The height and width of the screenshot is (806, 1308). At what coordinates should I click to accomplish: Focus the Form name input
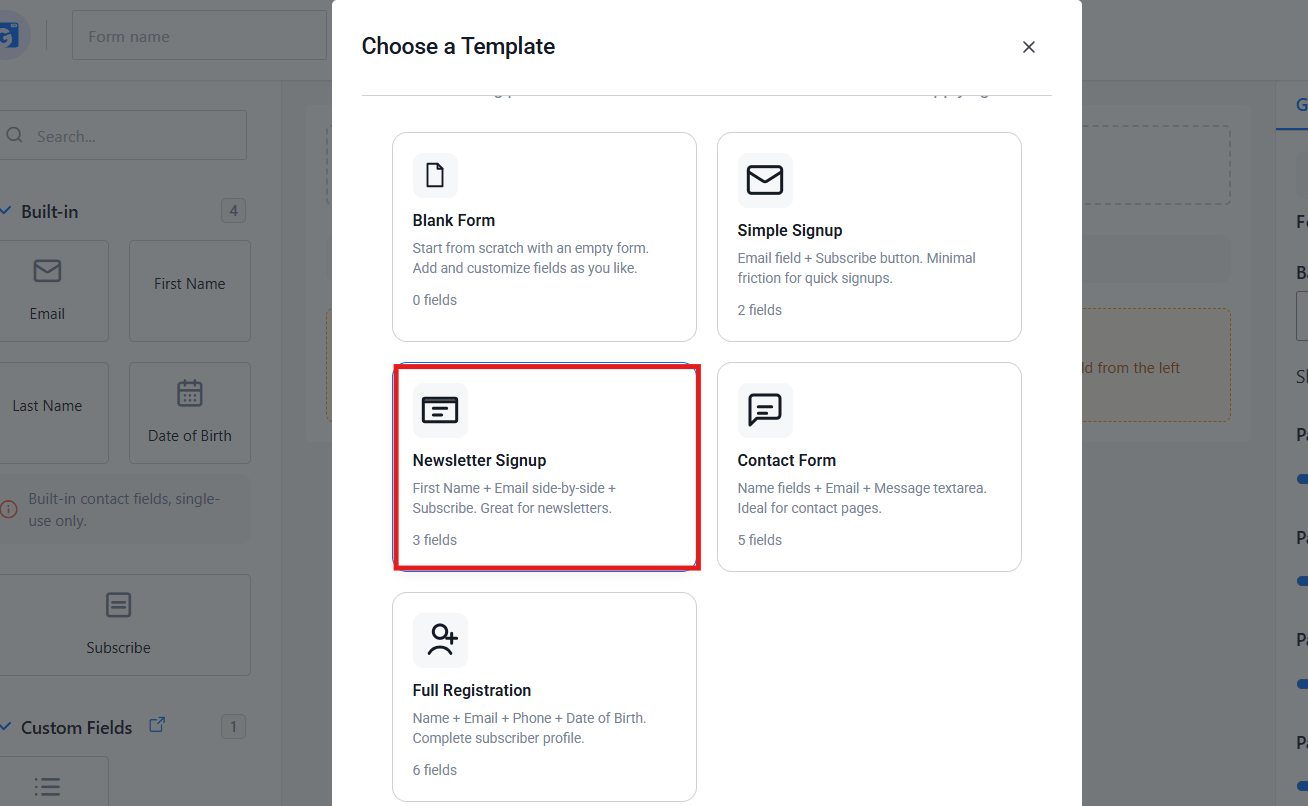(x=199, y=37)
